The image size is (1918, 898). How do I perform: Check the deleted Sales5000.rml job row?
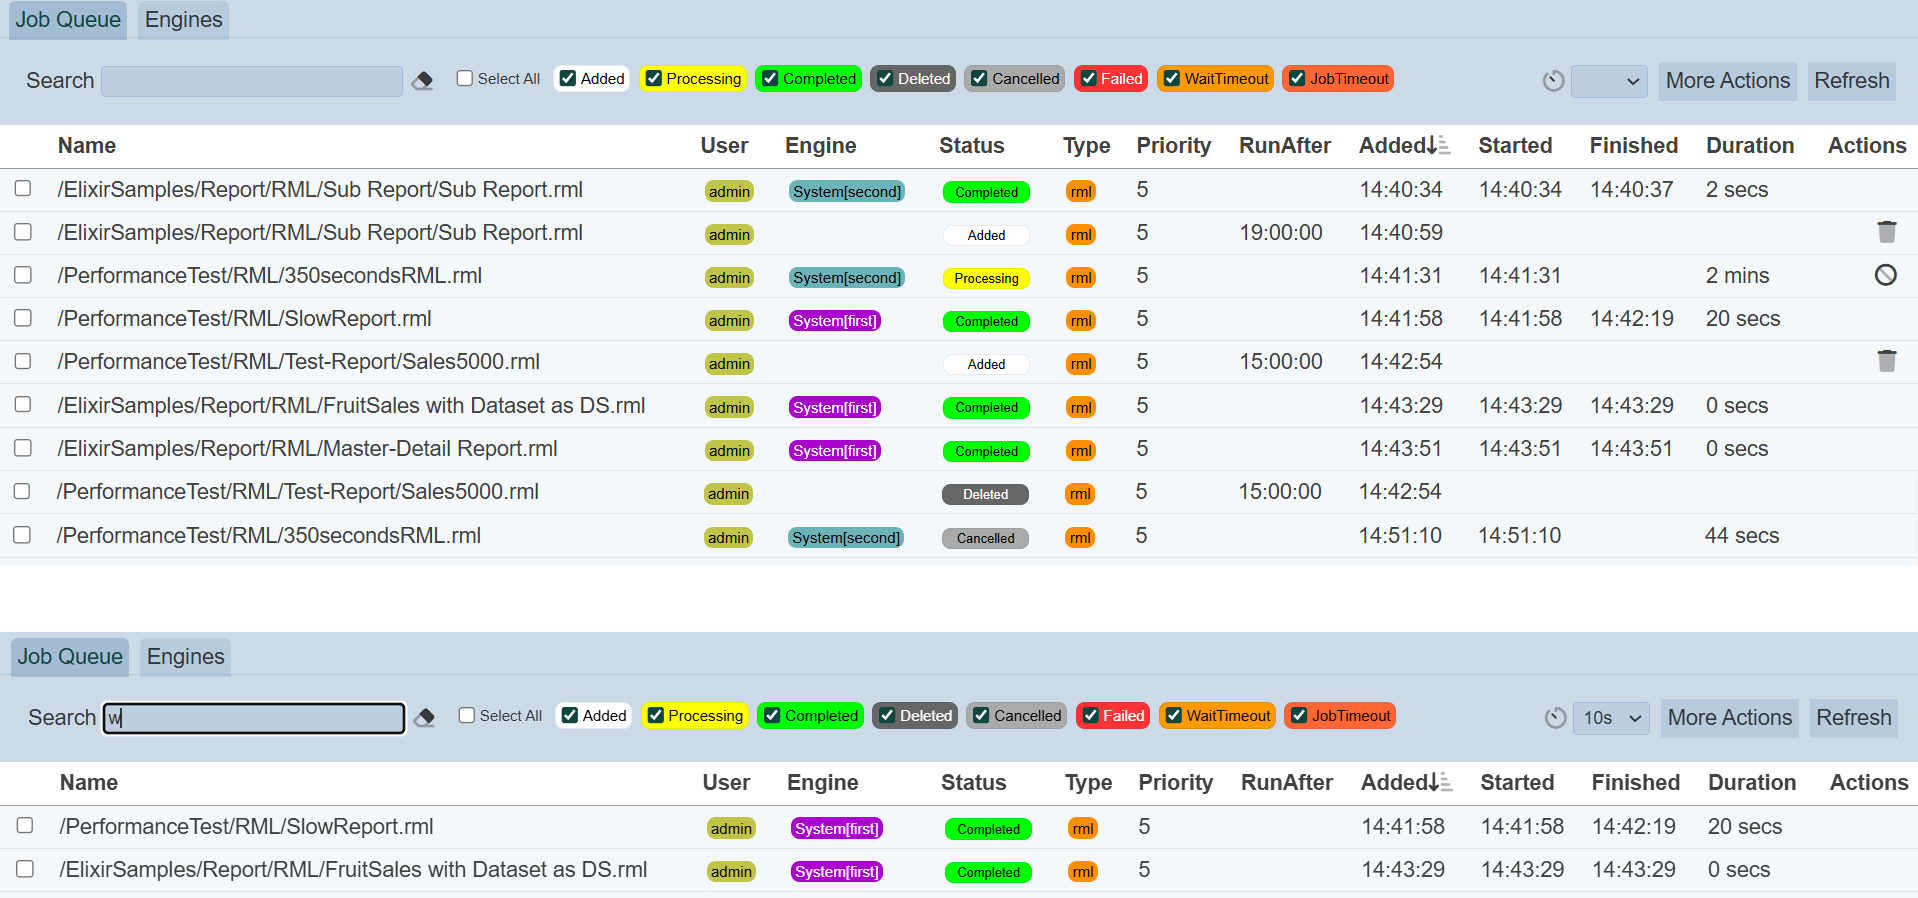(x=22, y=491)
